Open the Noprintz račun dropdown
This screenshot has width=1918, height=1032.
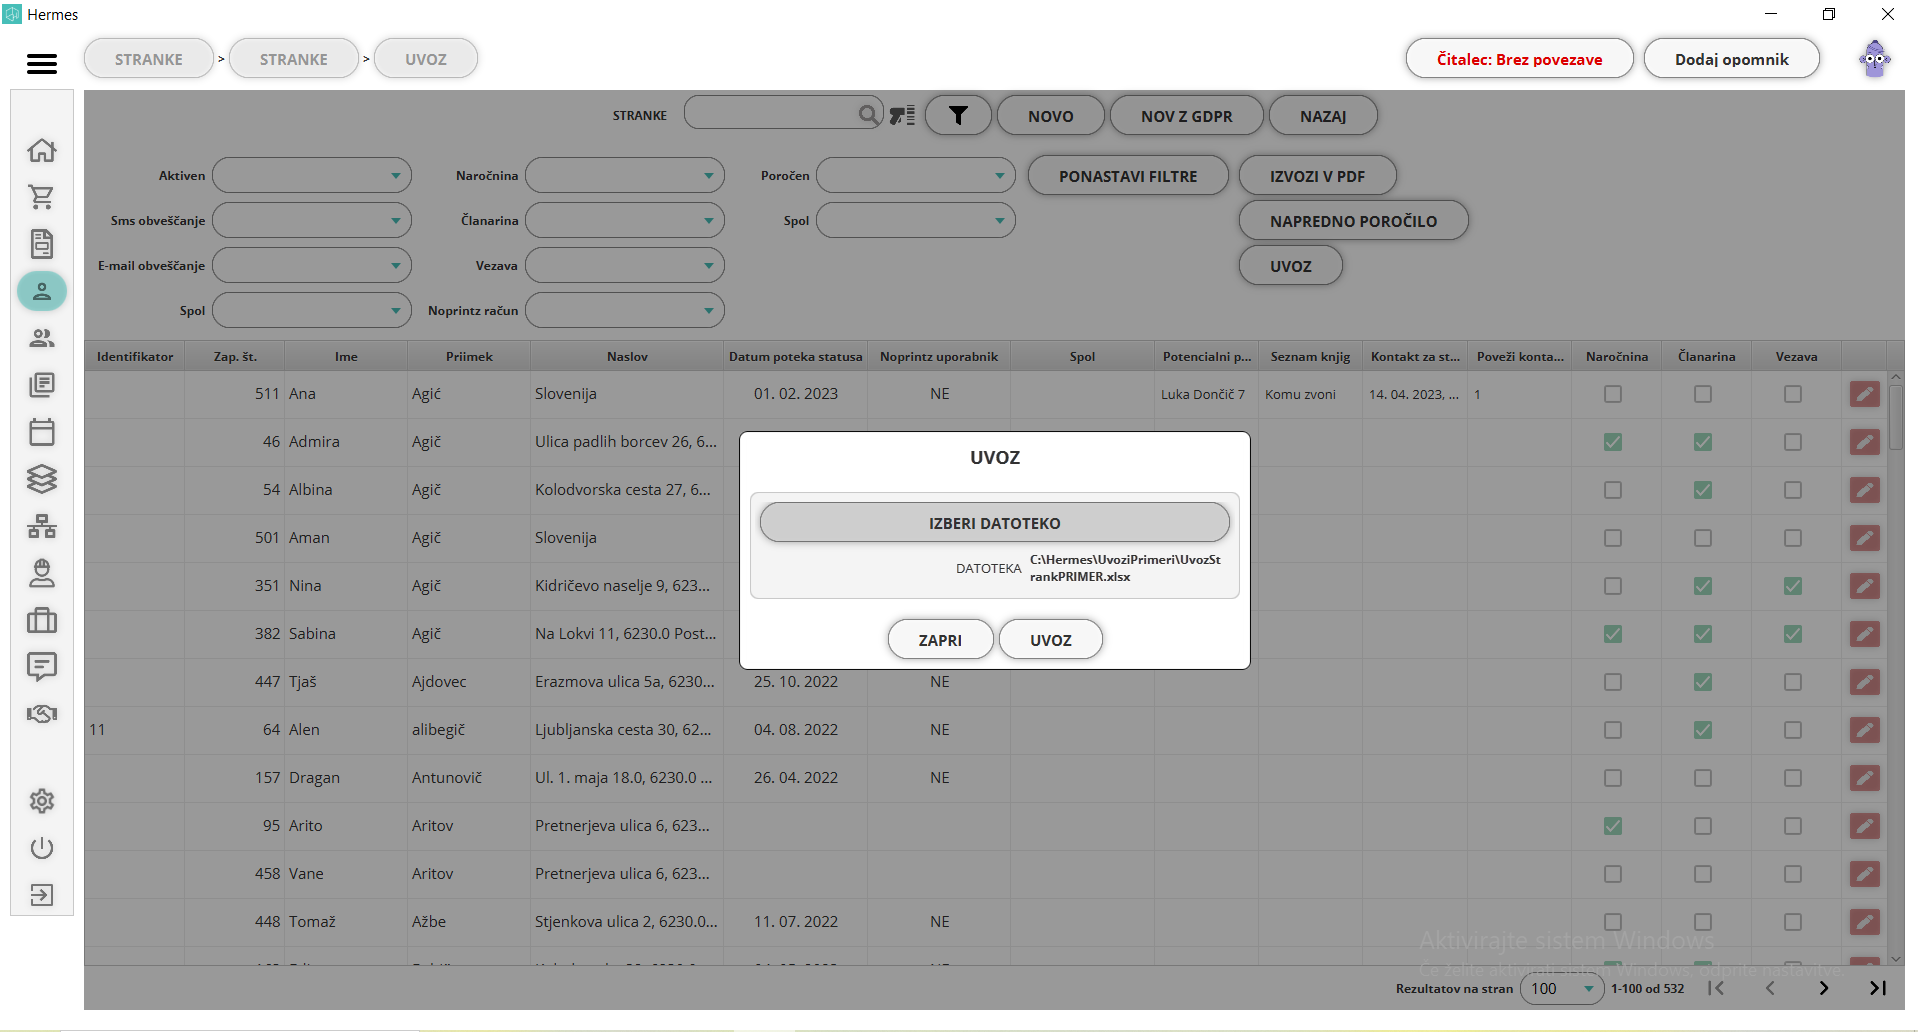pyautogui.click(x=625, y=310)
